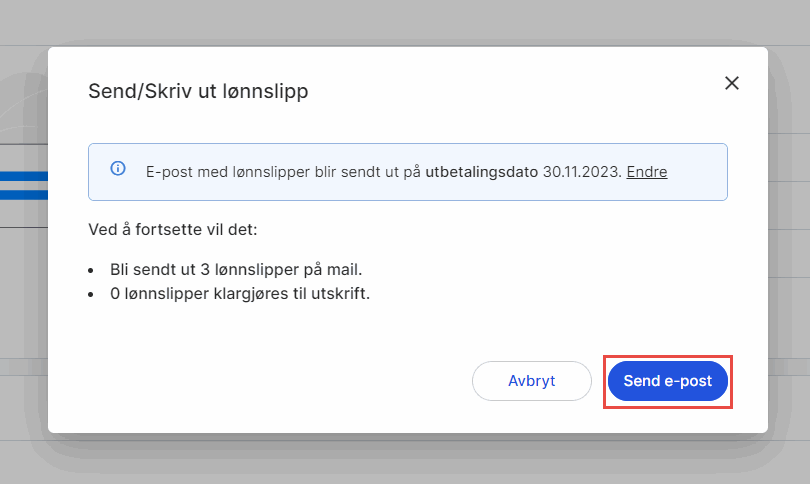Click the Endre link
810x484 pixels.
coord(647,172)
